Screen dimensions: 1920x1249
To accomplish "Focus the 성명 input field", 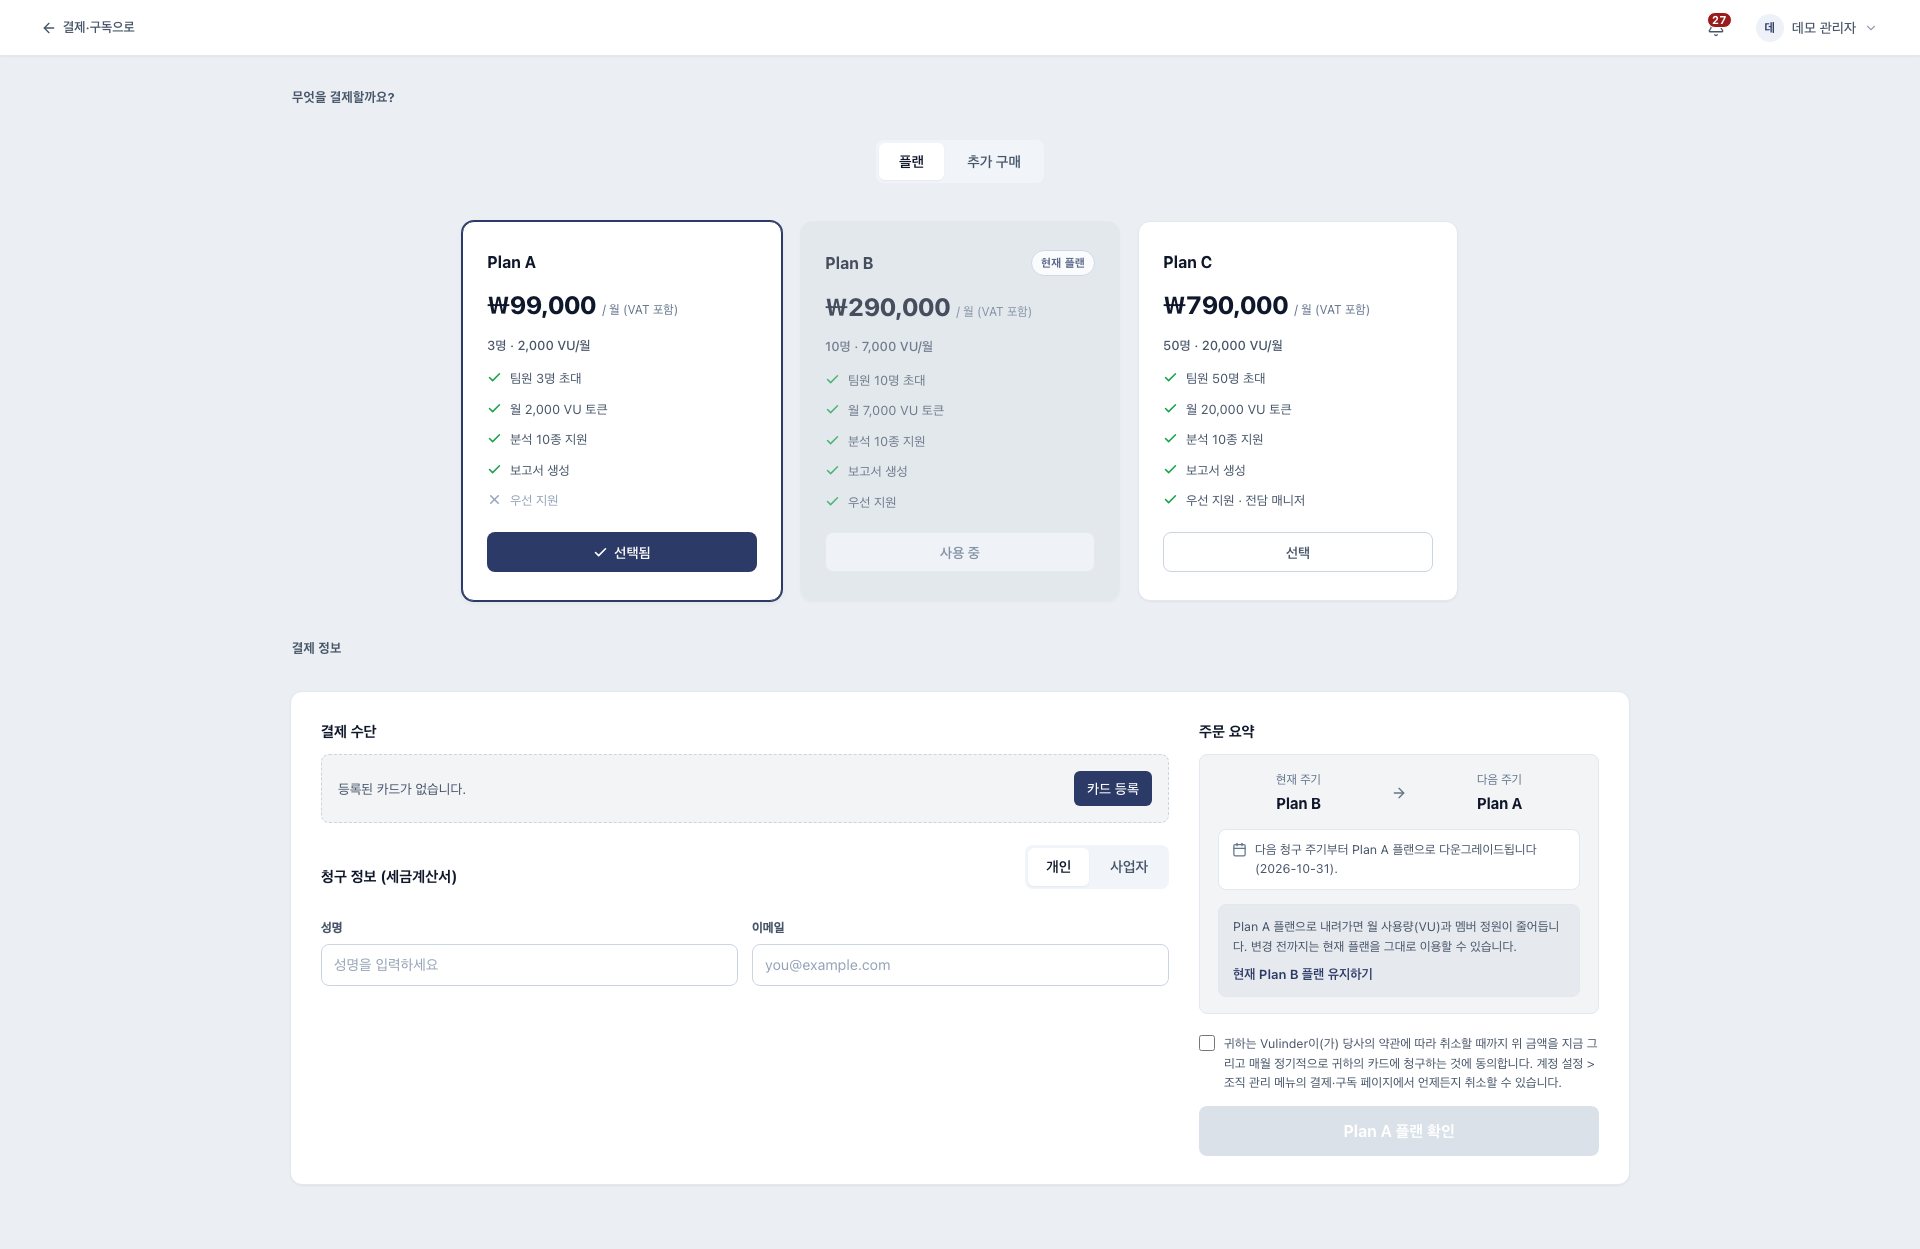I will click(529, 965).
